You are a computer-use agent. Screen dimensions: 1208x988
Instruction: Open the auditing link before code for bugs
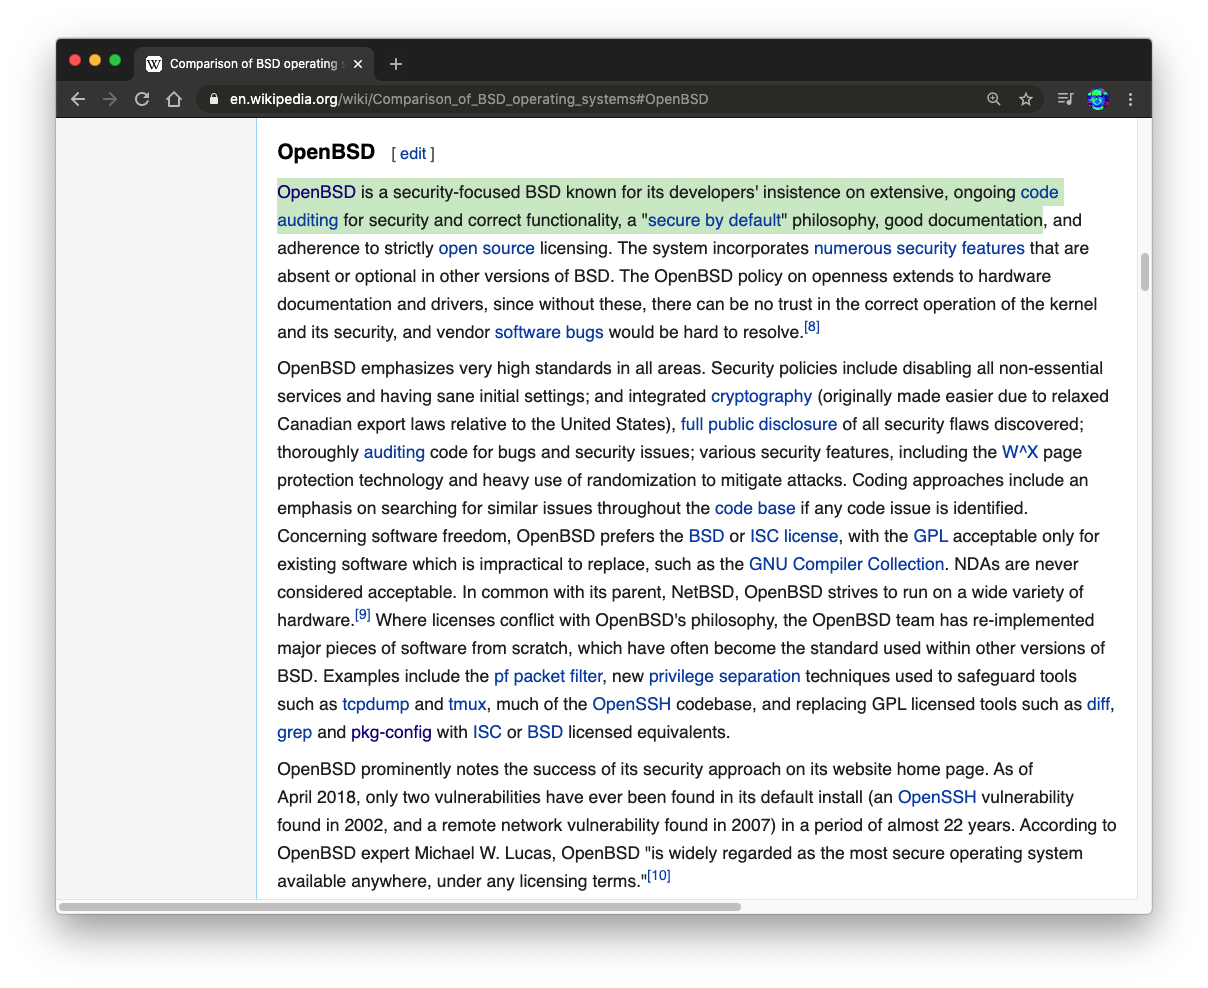click(394, 452)
